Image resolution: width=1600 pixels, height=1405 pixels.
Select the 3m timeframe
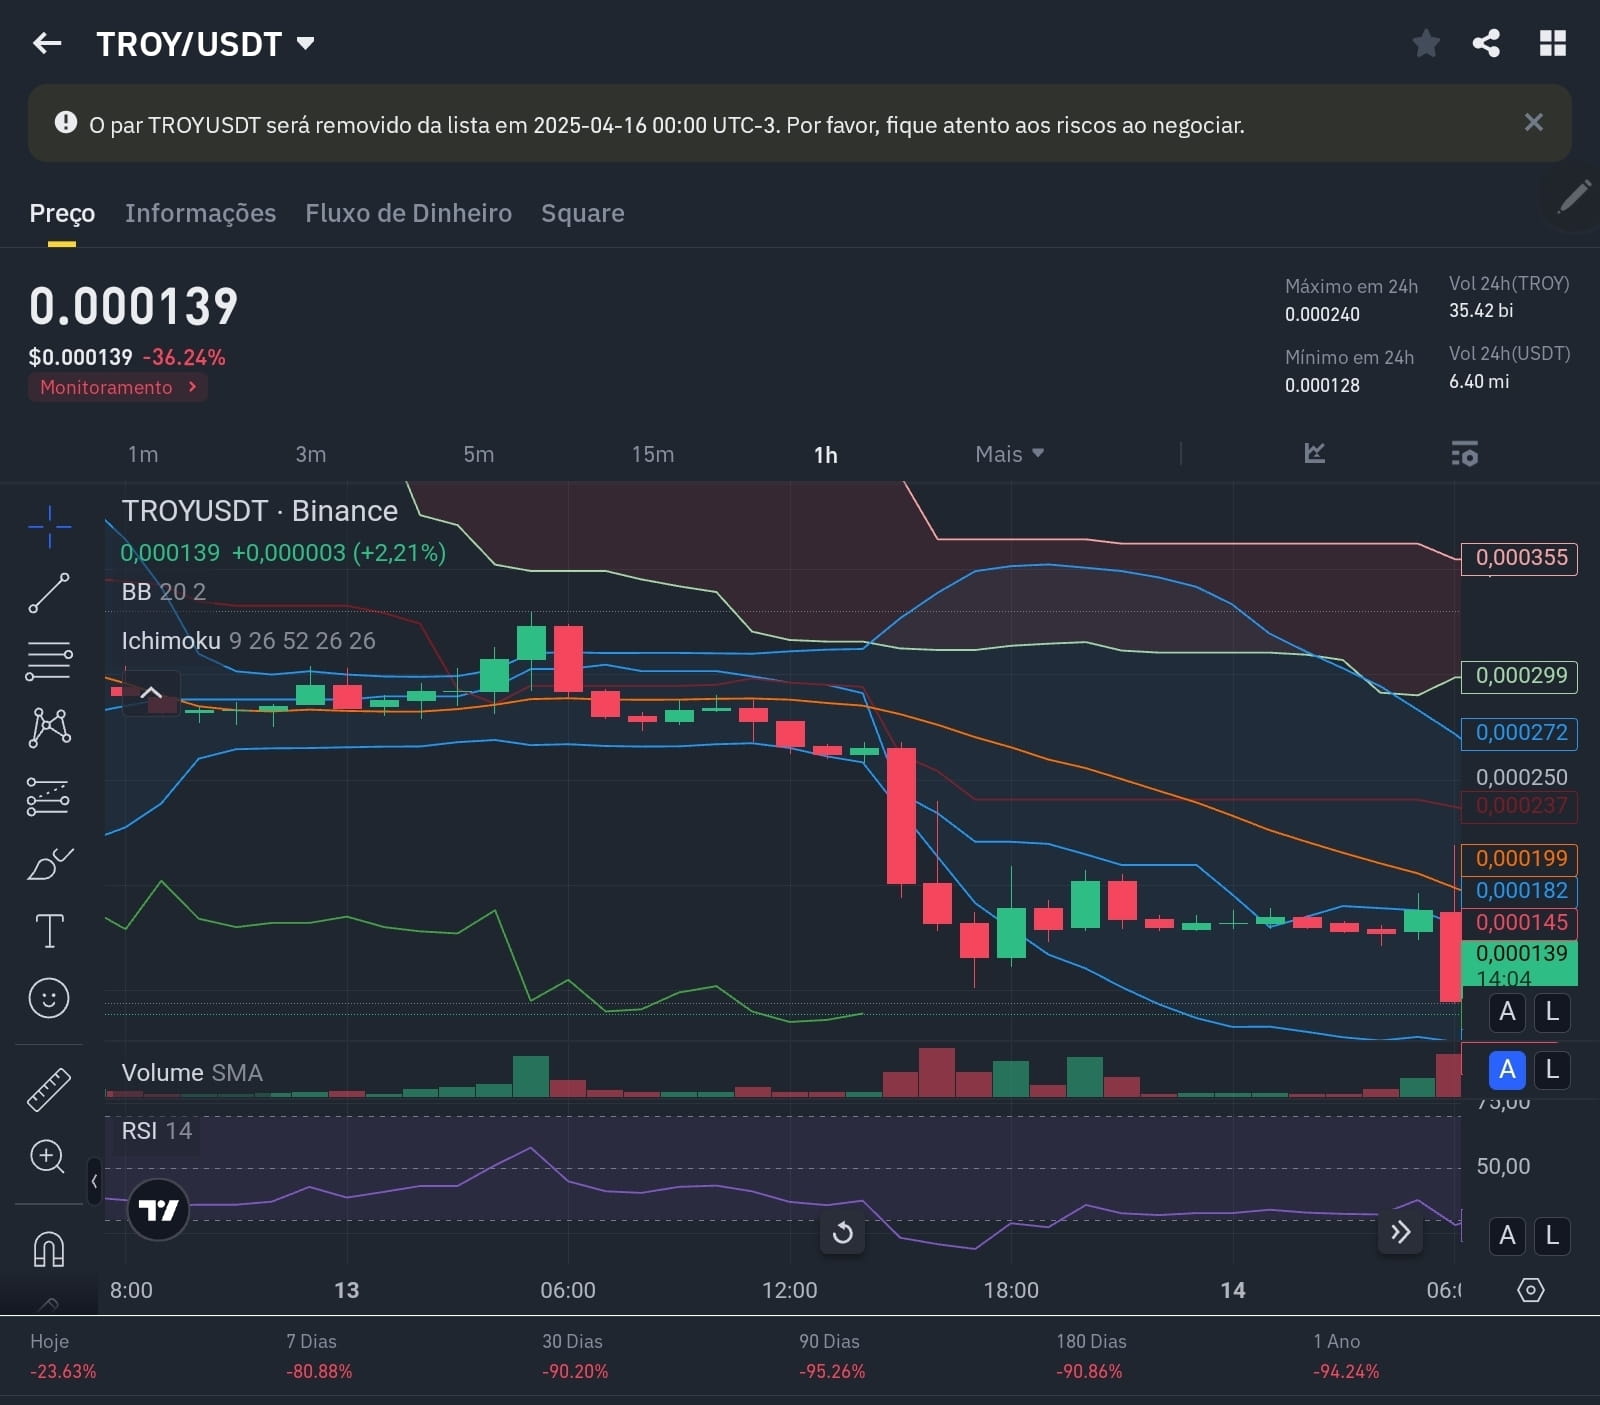coord(310,454)
